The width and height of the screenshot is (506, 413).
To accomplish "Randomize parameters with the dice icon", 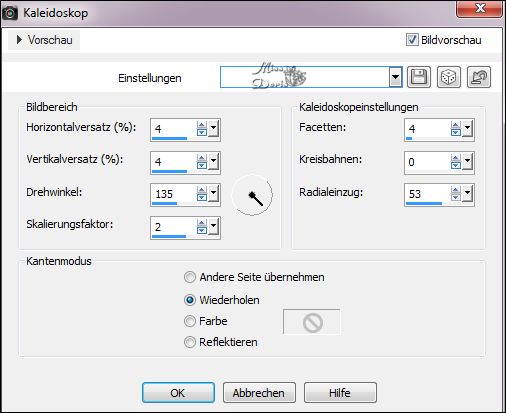I will point(449,77).
